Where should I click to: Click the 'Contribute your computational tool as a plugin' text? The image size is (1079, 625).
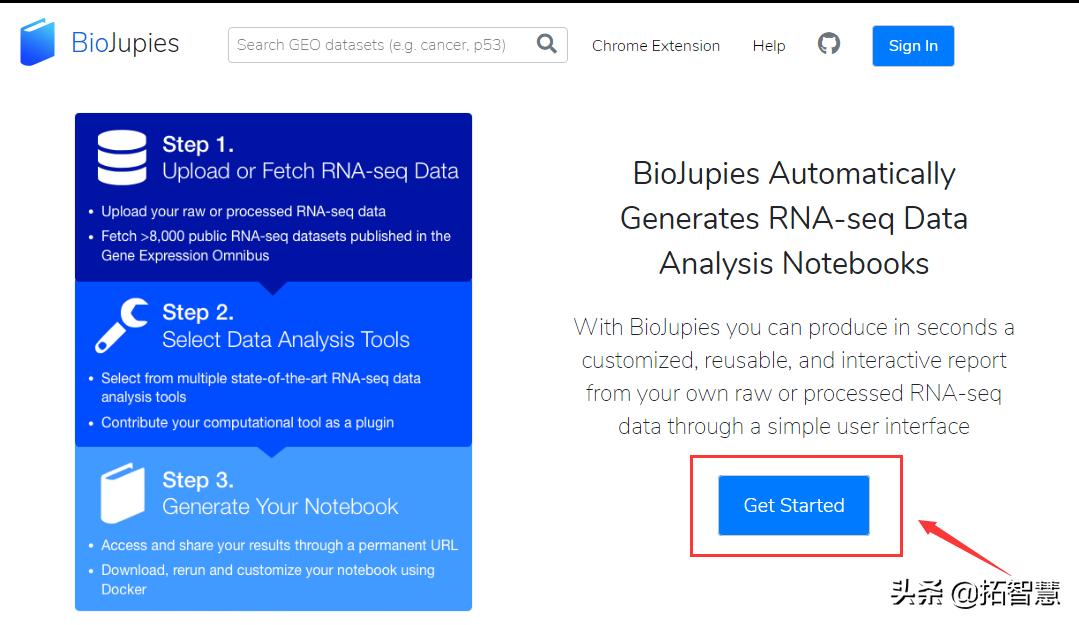[x=247, y=422]
